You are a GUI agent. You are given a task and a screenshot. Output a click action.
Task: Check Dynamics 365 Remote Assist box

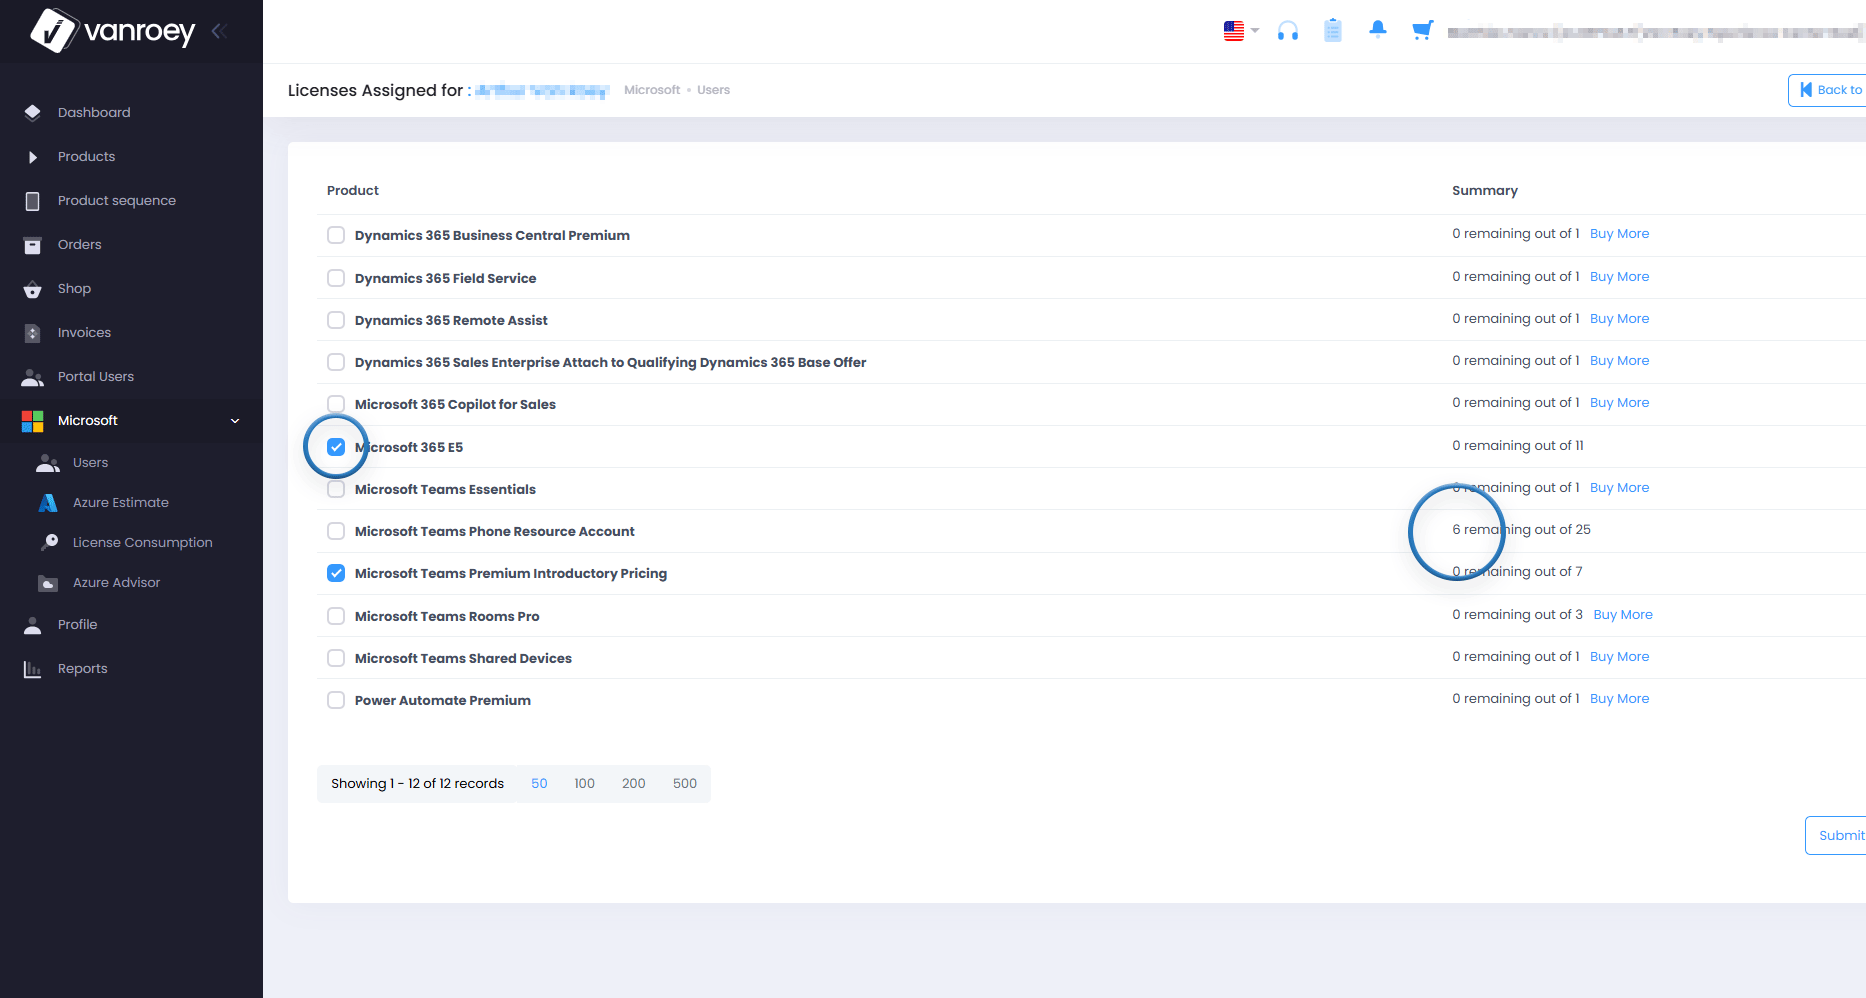[x=336, y=320]
